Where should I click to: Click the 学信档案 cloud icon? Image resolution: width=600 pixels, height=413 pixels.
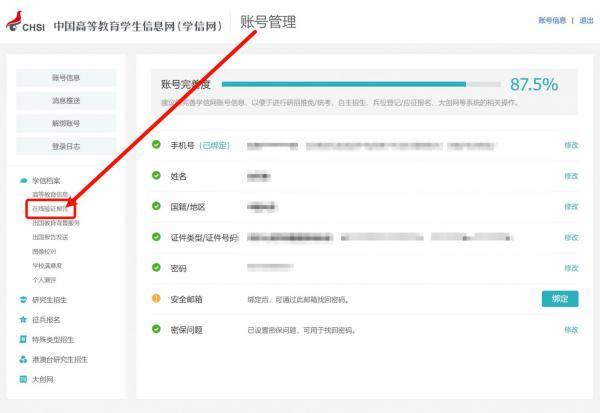pos(23,180)
